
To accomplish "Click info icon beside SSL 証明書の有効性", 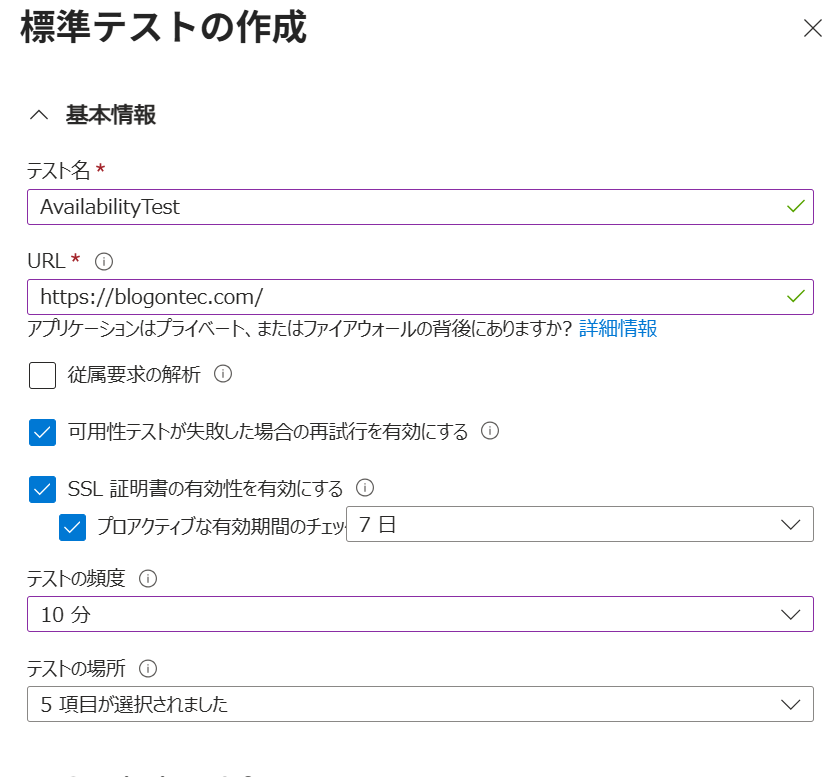I will click(365, 488).
